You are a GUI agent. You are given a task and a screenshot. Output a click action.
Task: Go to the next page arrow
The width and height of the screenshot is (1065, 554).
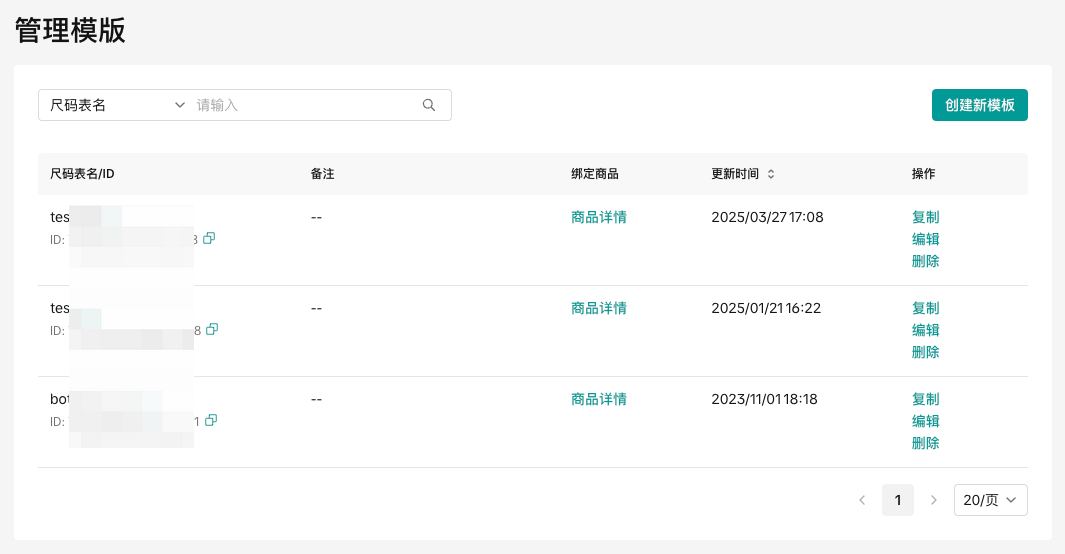pos(934,500)
